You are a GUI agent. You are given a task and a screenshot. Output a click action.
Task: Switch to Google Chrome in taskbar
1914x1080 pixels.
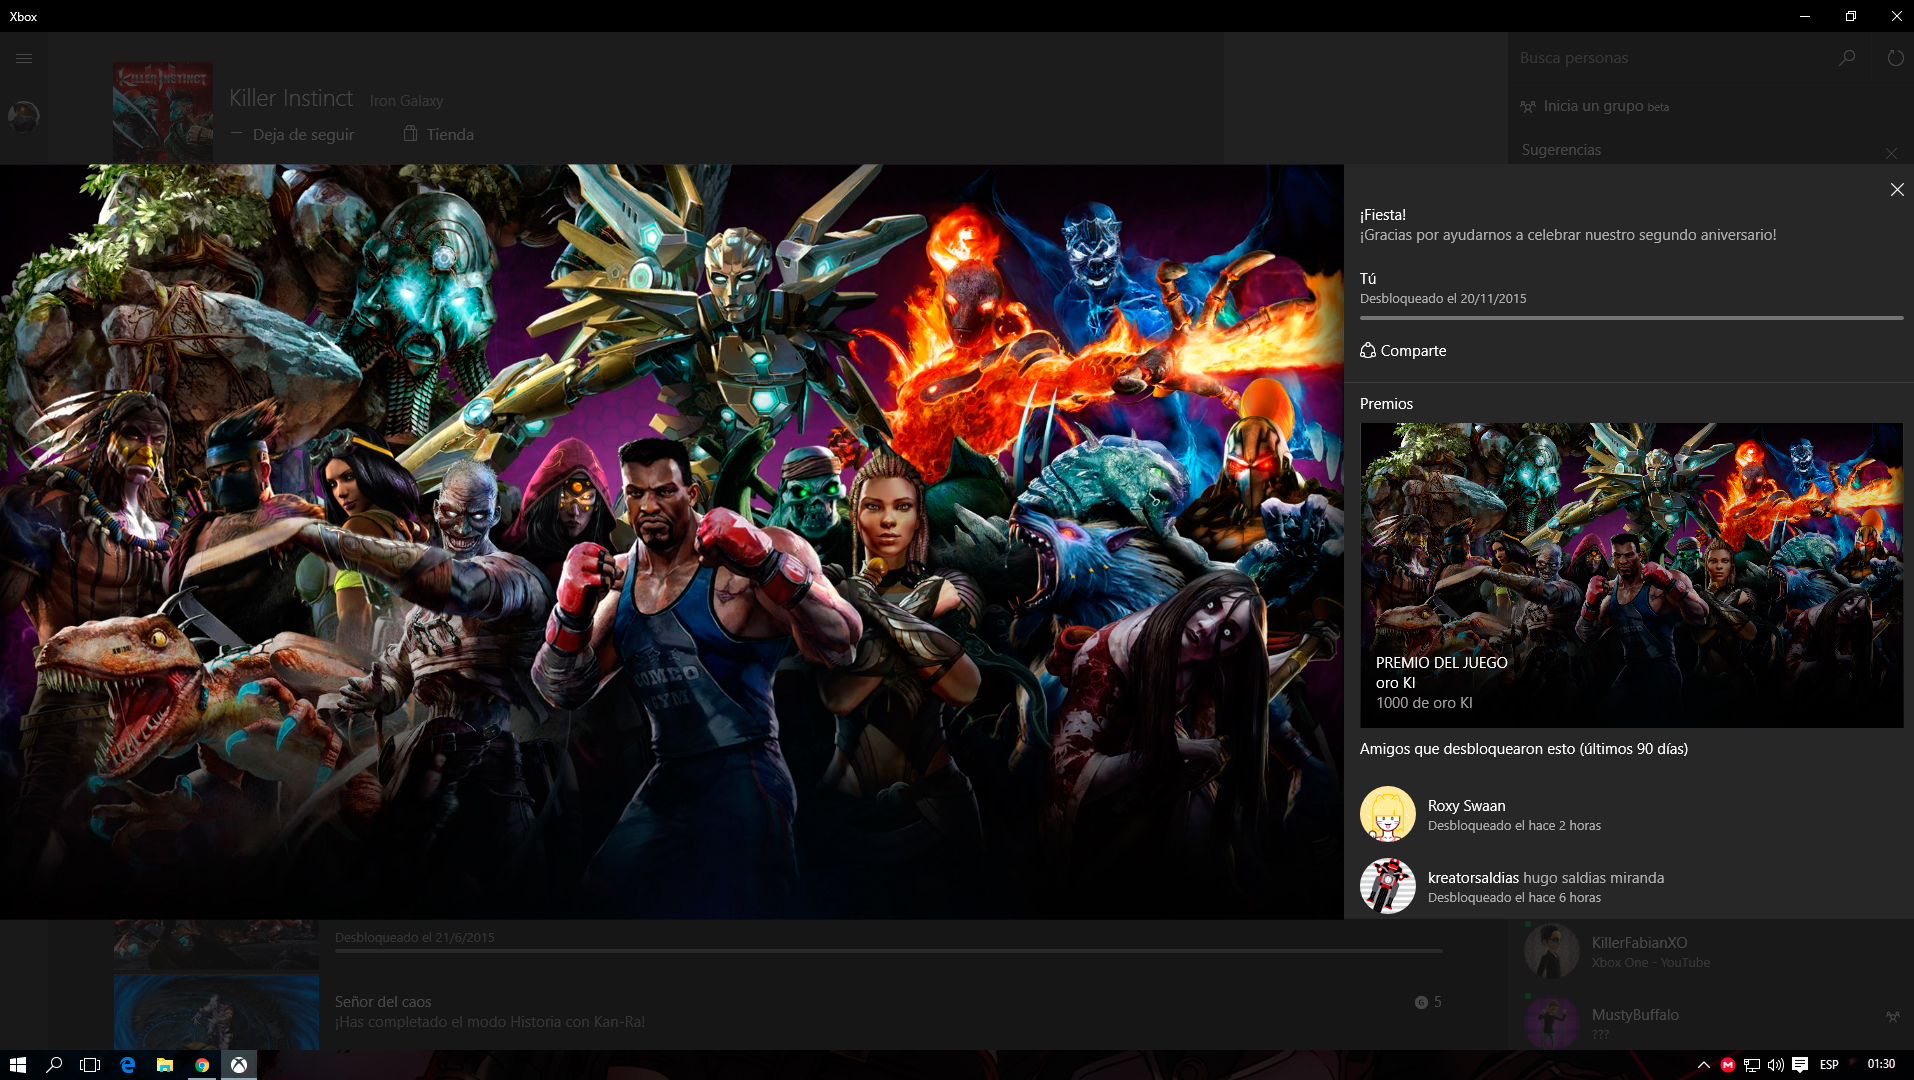202,1065
